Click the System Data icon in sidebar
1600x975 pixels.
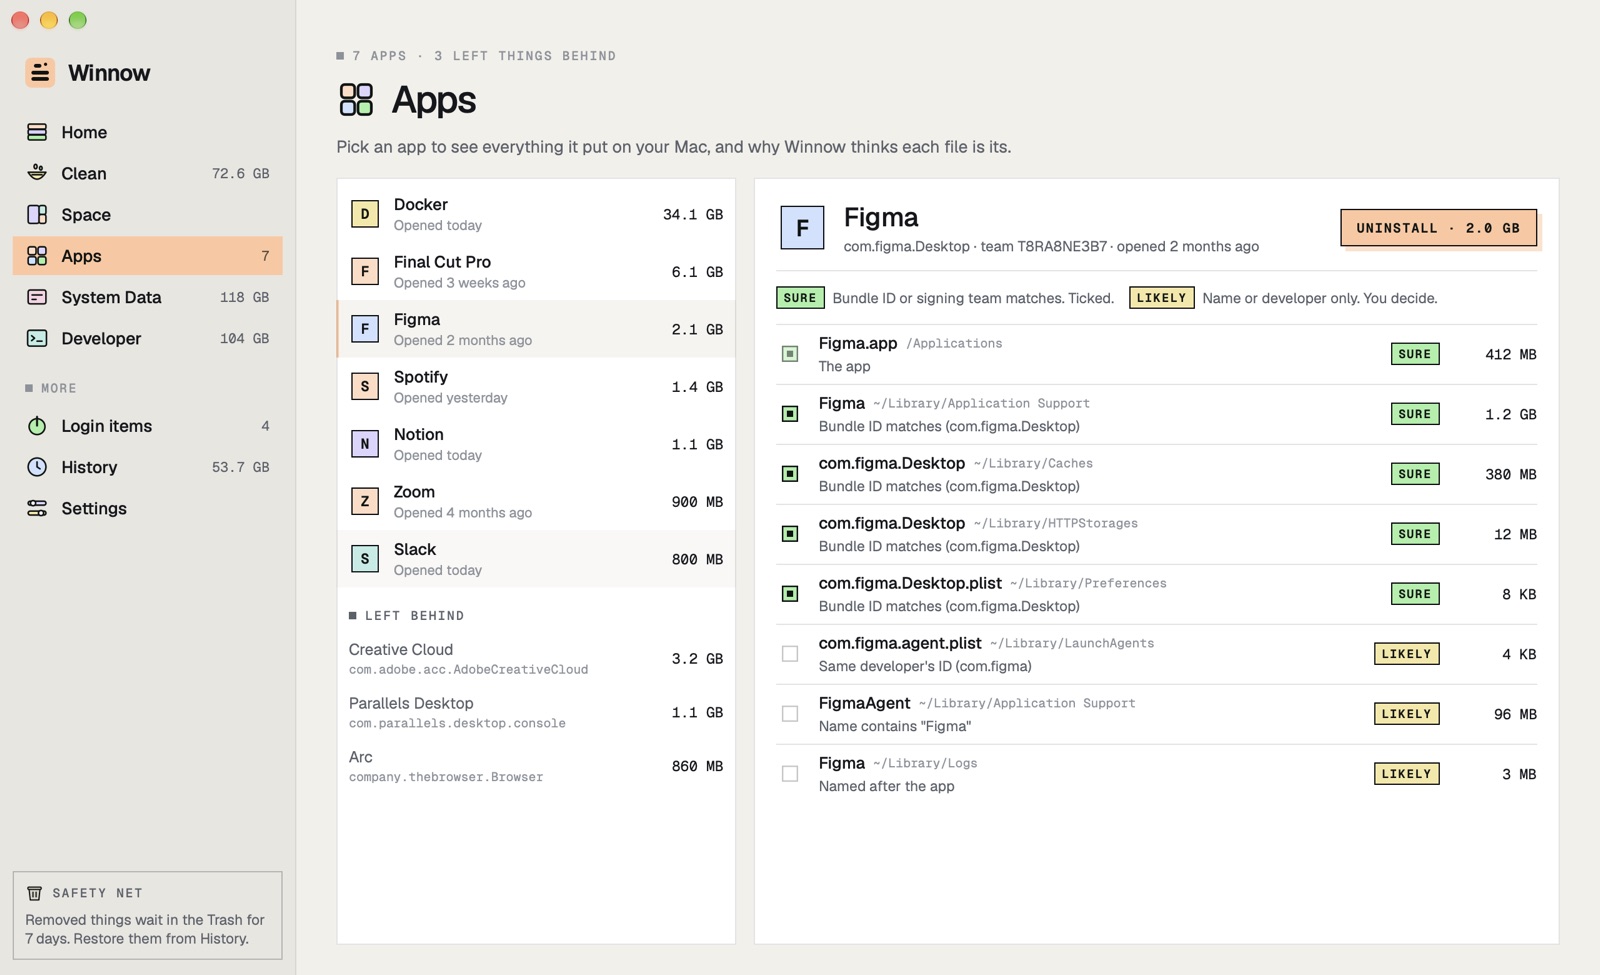37,297
